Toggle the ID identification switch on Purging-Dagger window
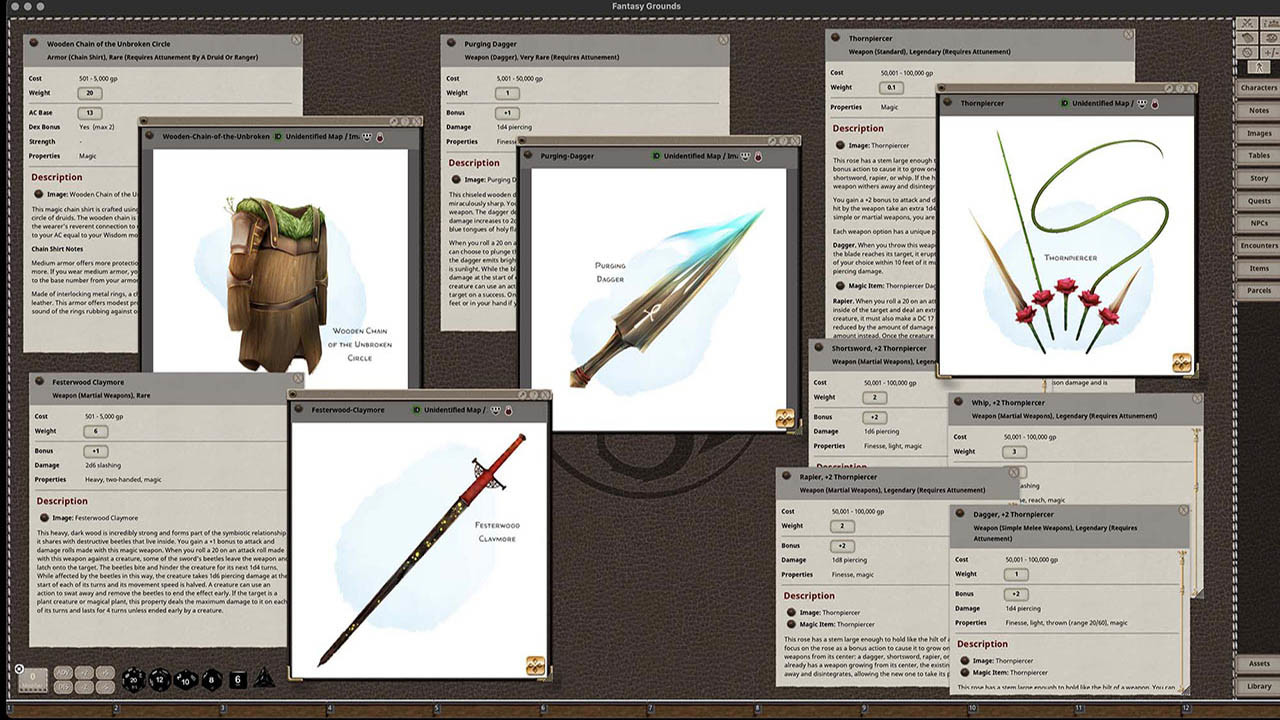This screenshot has width=1280, height=720. (656, 156)
